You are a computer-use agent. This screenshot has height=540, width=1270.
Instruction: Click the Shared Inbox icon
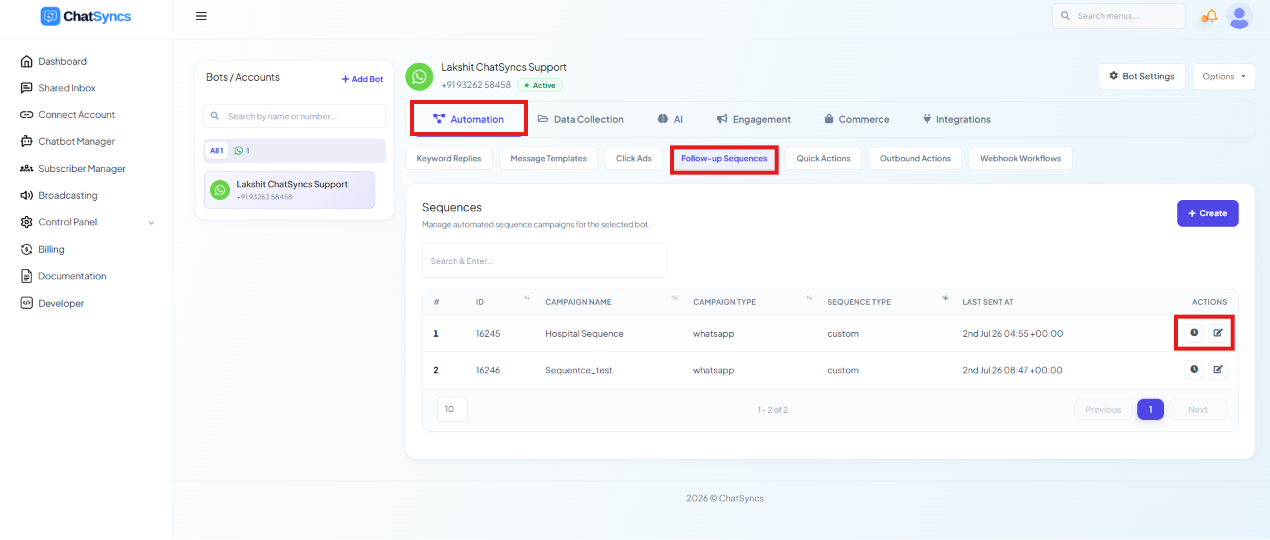[27, 88]
